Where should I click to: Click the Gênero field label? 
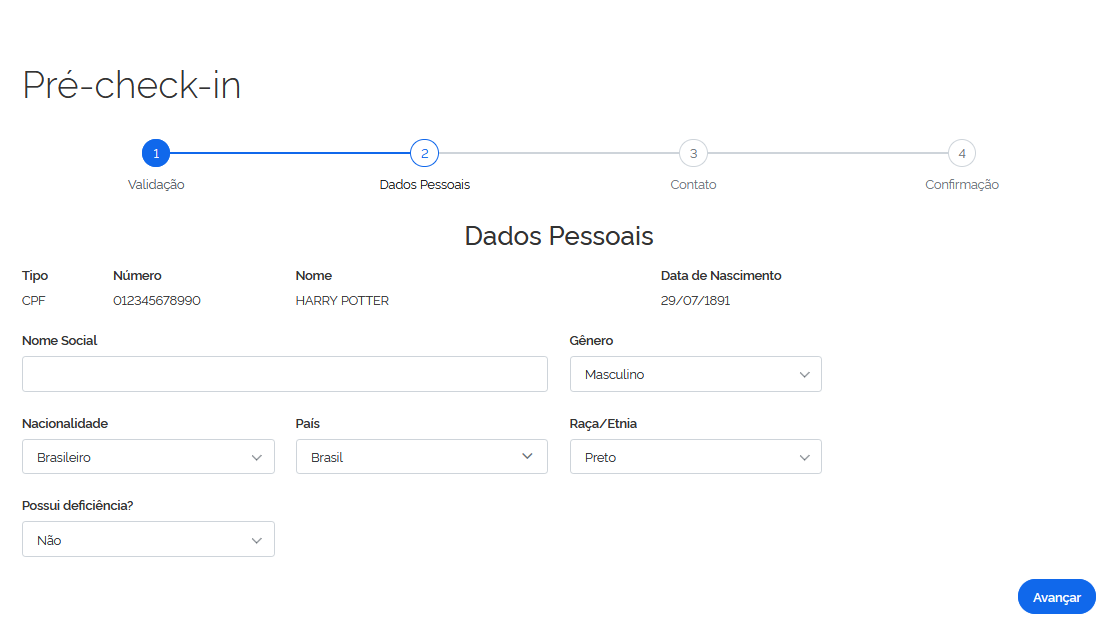(592, 340)
